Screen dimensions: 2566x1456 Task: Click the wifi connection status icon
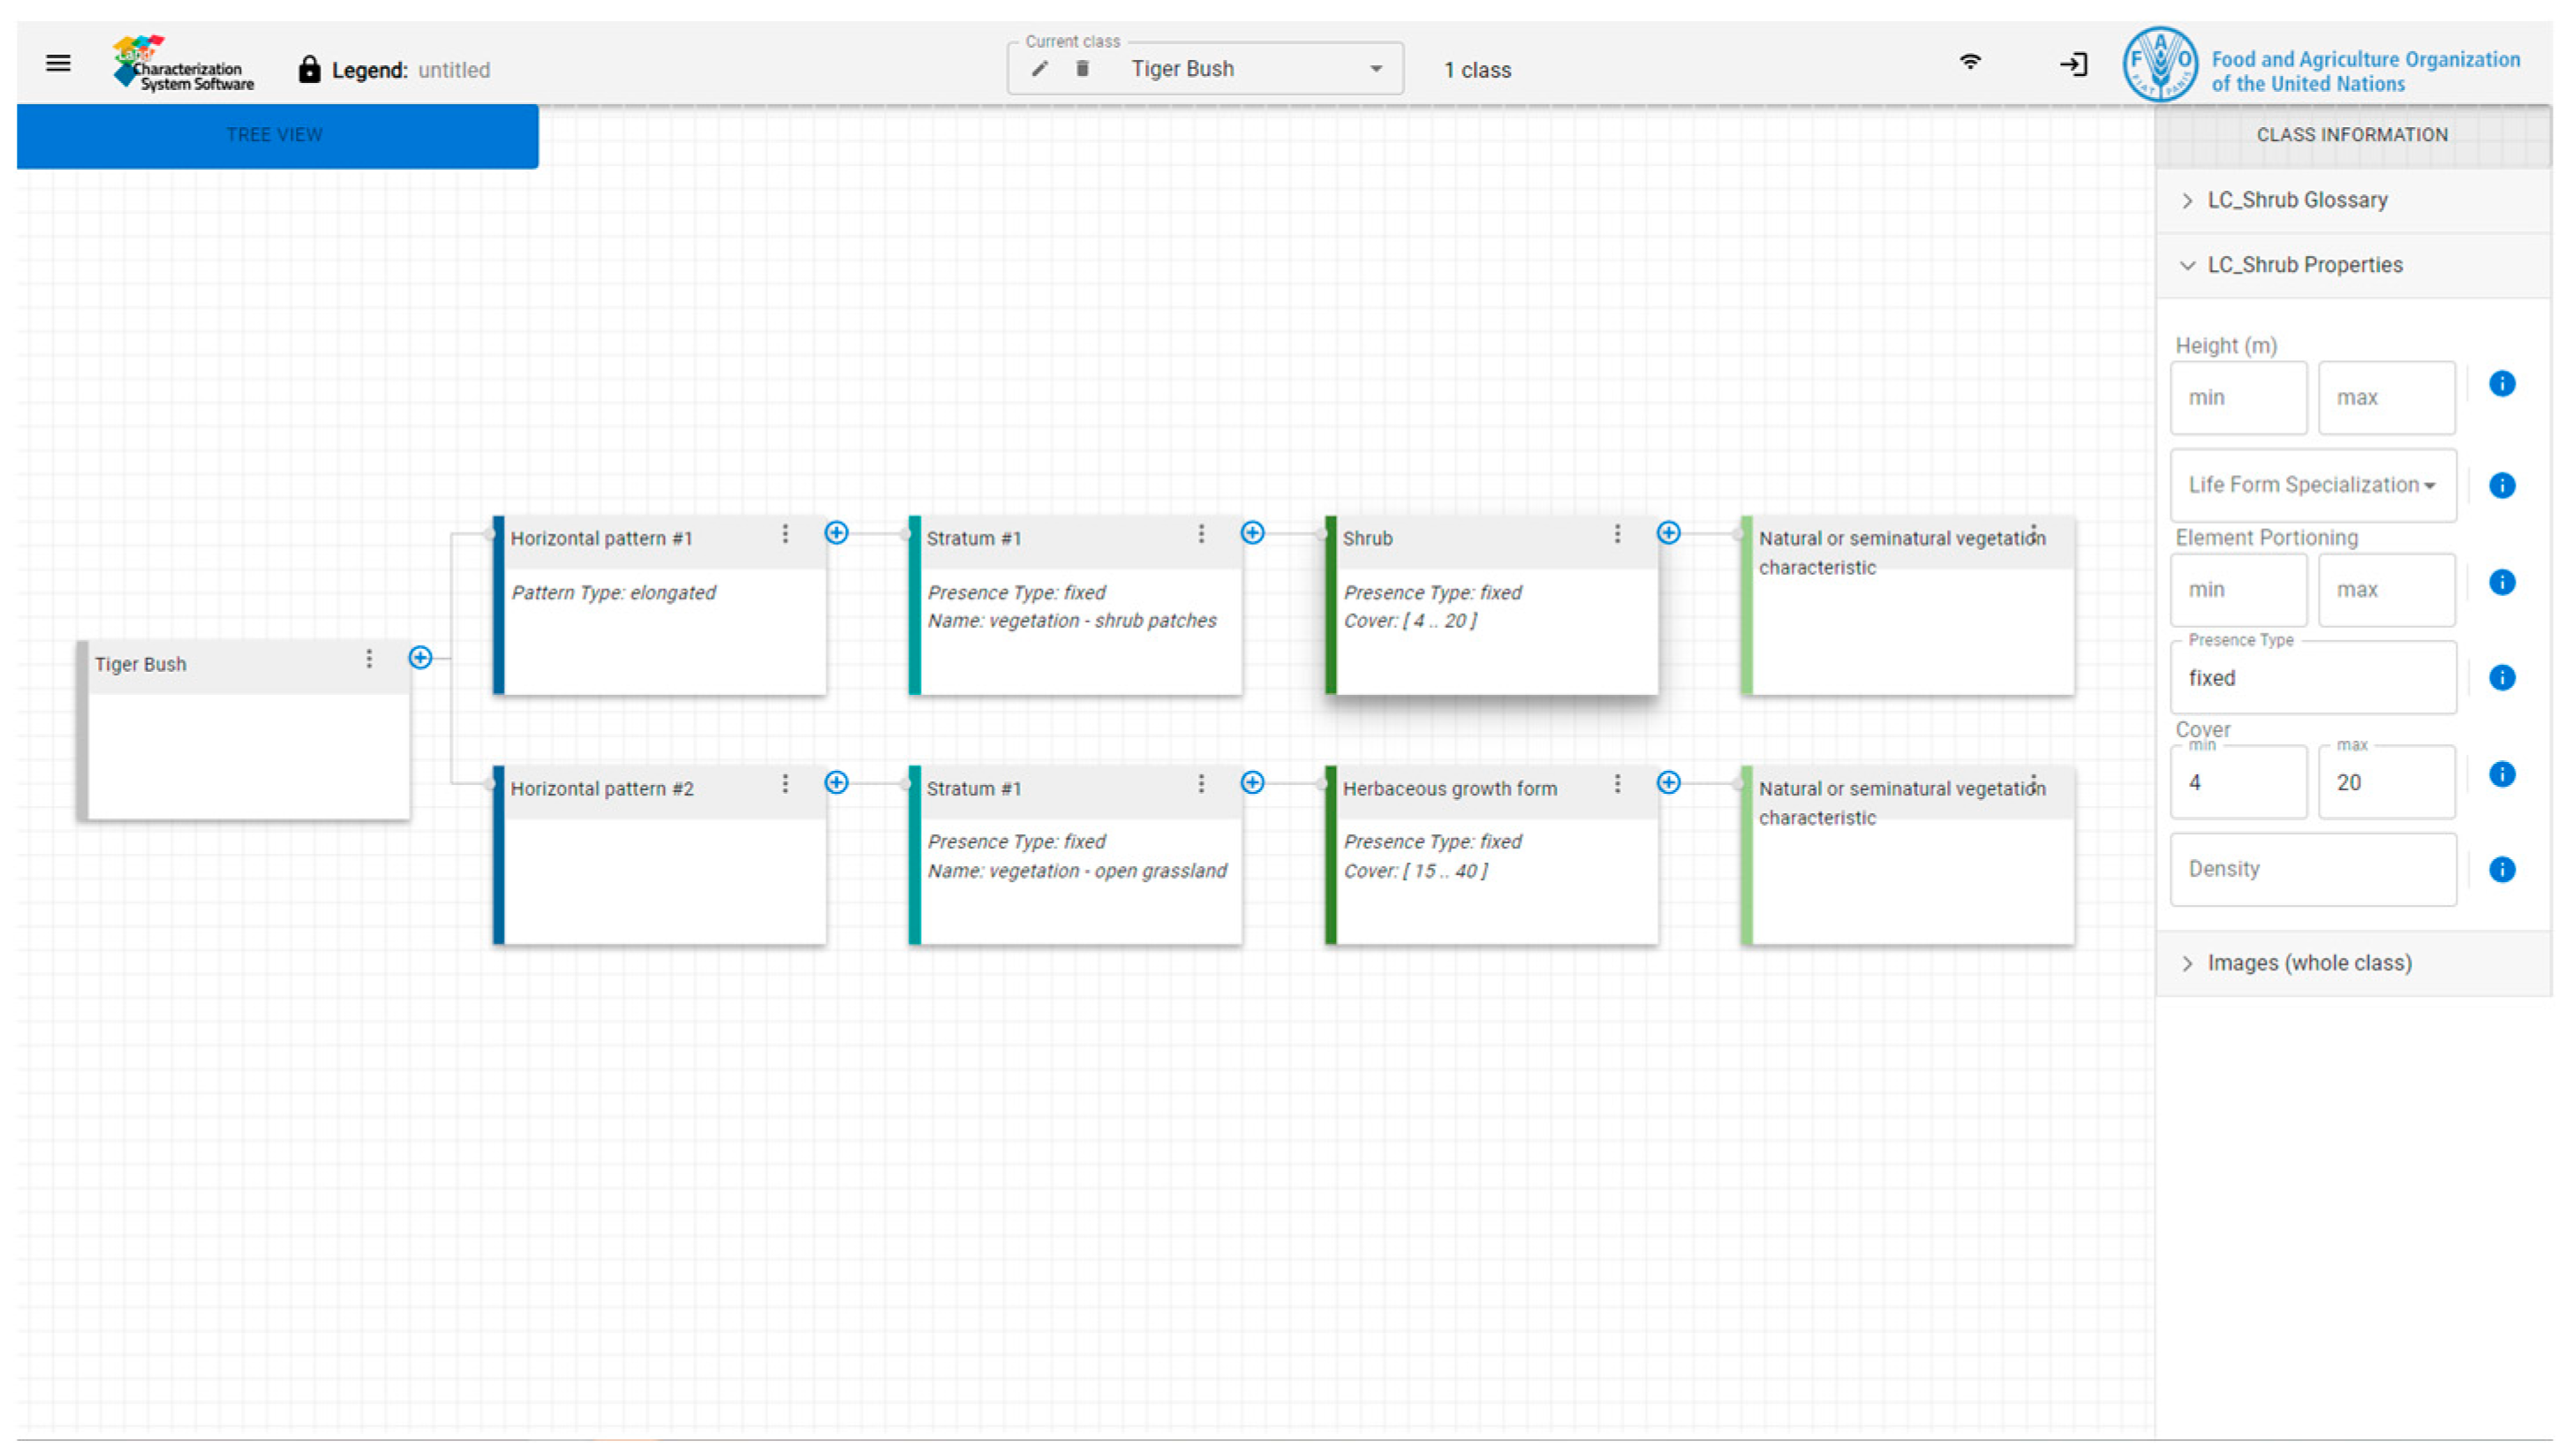pos(1969,62)
